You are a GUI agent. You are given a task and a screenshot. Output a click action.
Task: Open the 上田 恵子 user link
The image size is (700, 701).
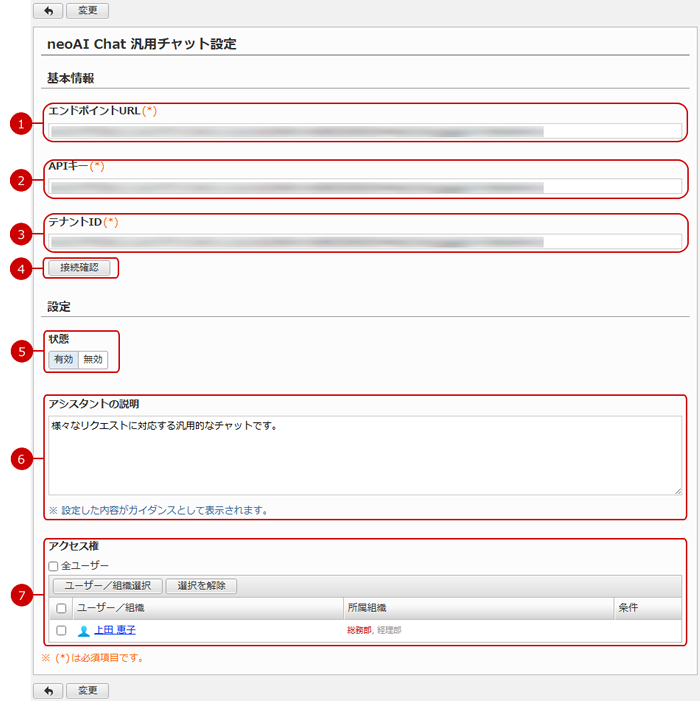point(115,630)
